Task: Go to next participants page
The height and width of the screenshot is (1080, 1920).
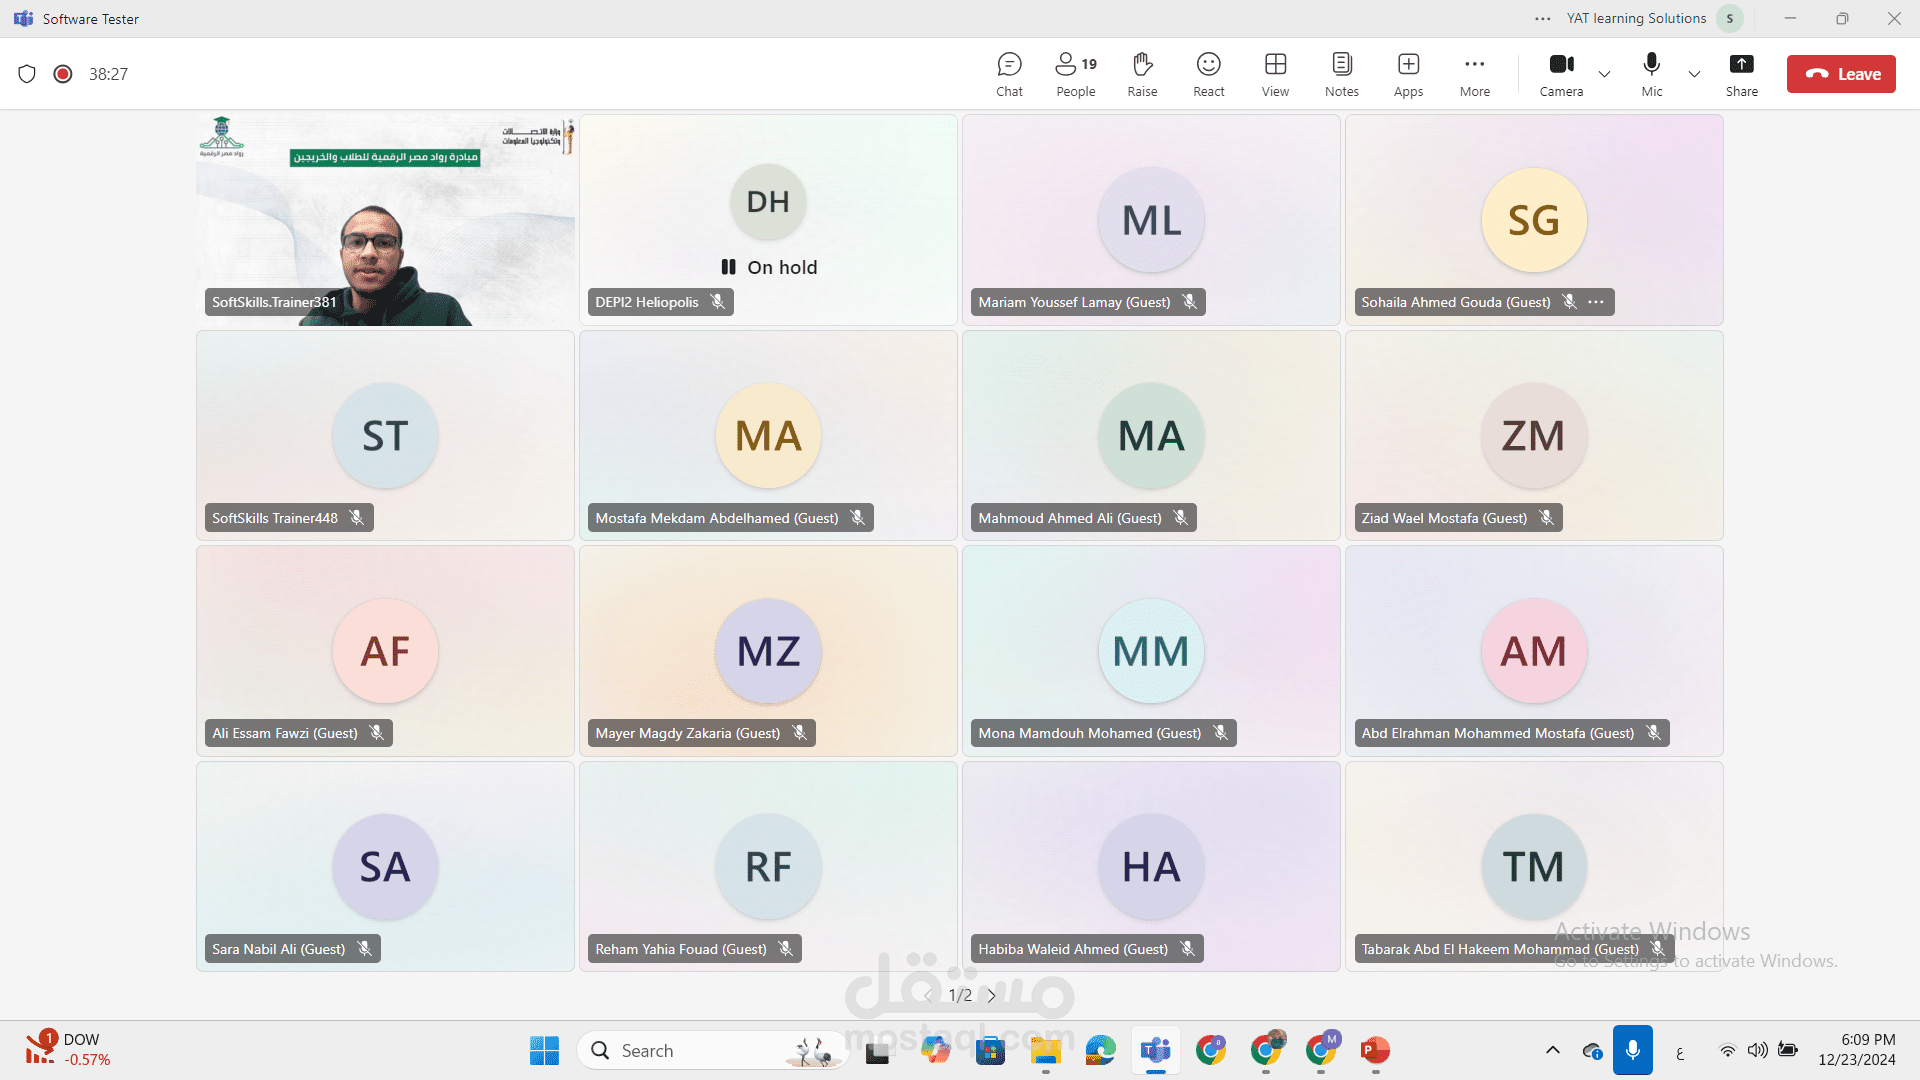Action: pos(991,996)
